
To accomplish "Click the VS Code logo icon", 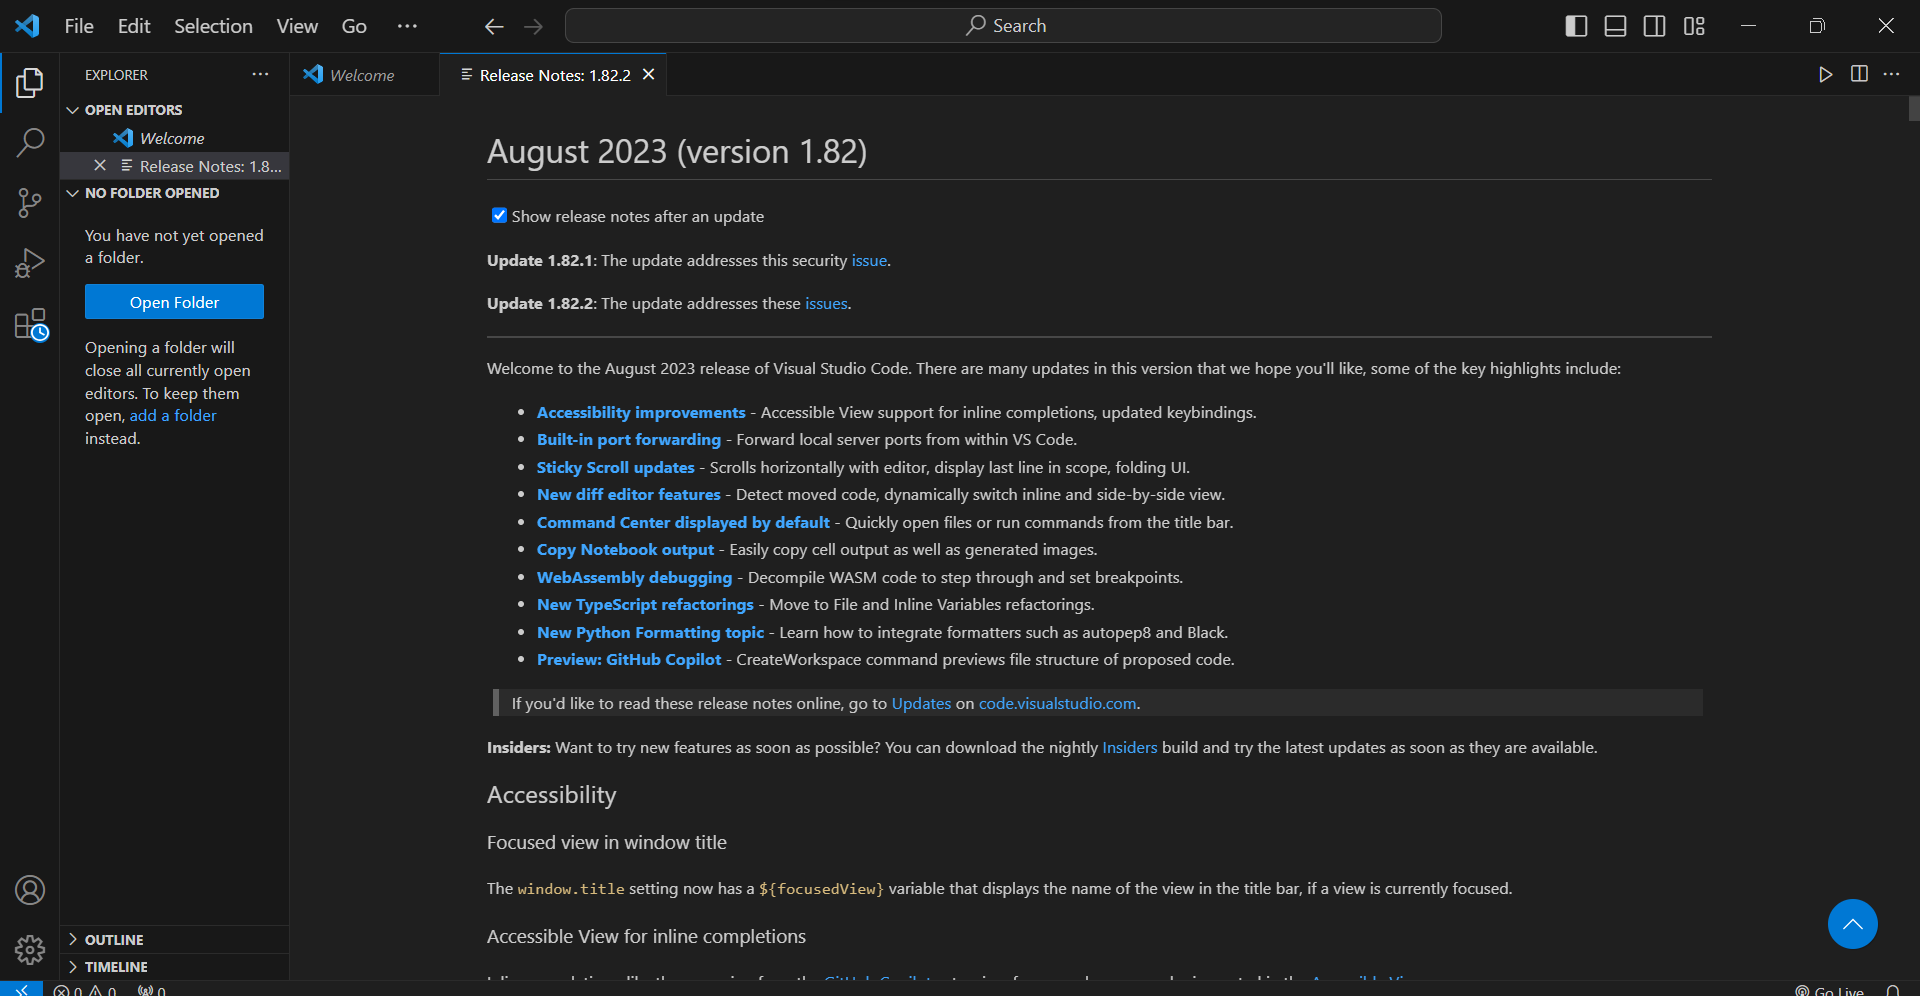I will pos(27,26).
